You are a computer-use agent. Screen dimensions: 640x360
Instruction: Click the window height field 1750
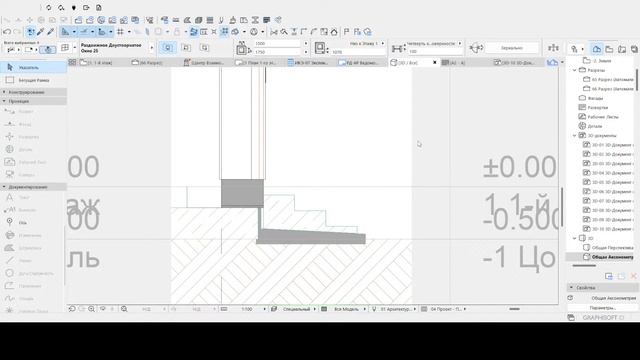coord(278,52)
